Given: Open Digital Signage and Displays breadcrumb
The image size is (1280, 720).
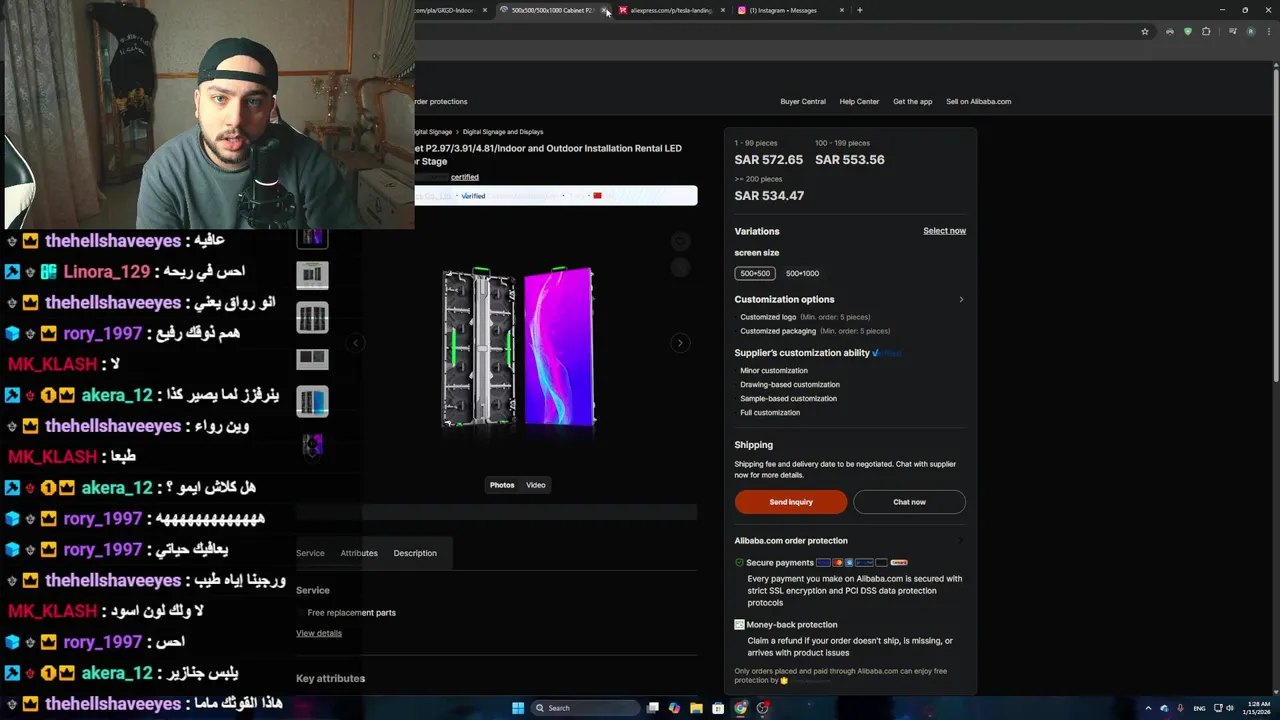Looking at the screenshot, I should coord(503,132).
